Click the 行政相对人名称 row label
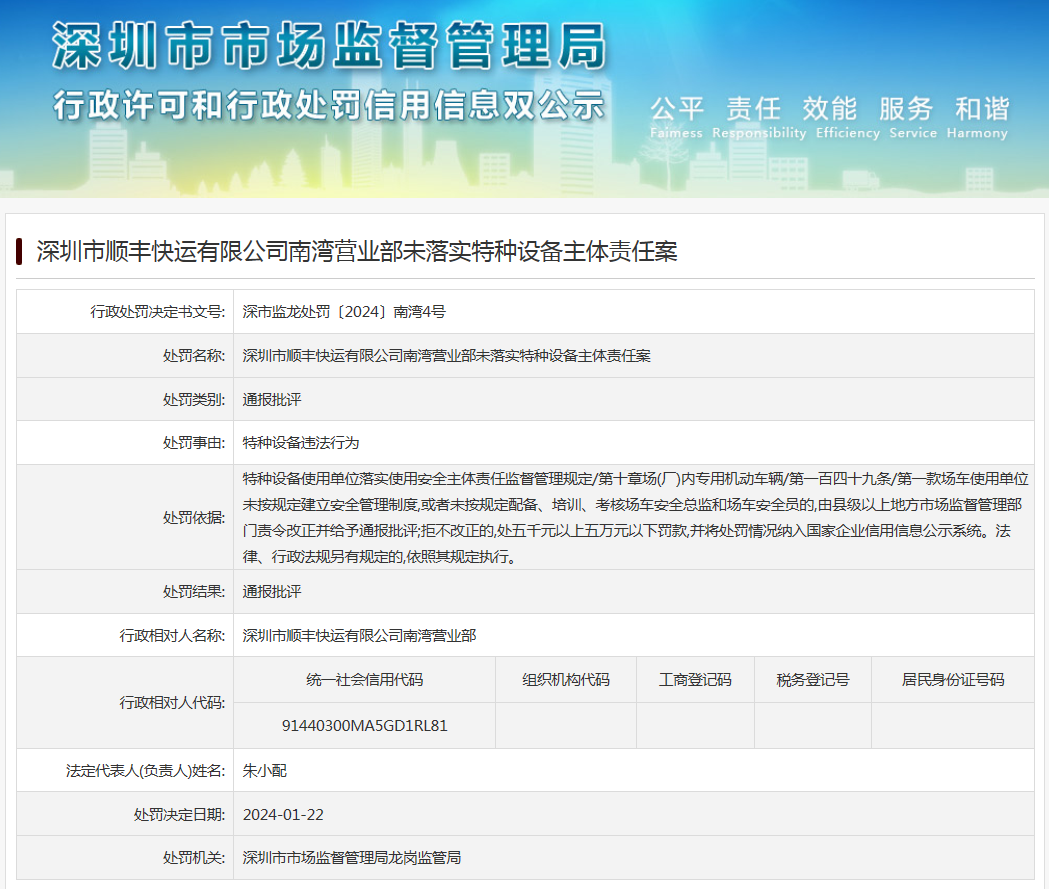The width and height of the screenshot is (1049, 889). point(172,635)
